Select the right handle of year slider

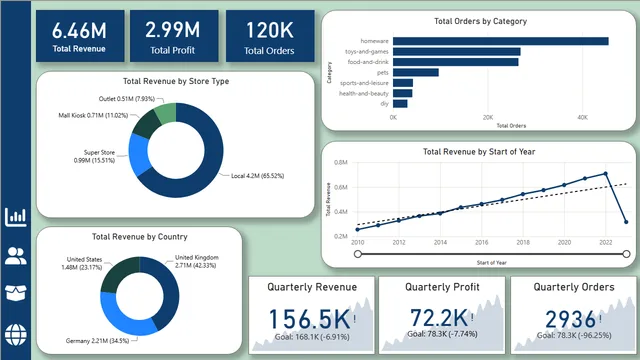[627, 254]
